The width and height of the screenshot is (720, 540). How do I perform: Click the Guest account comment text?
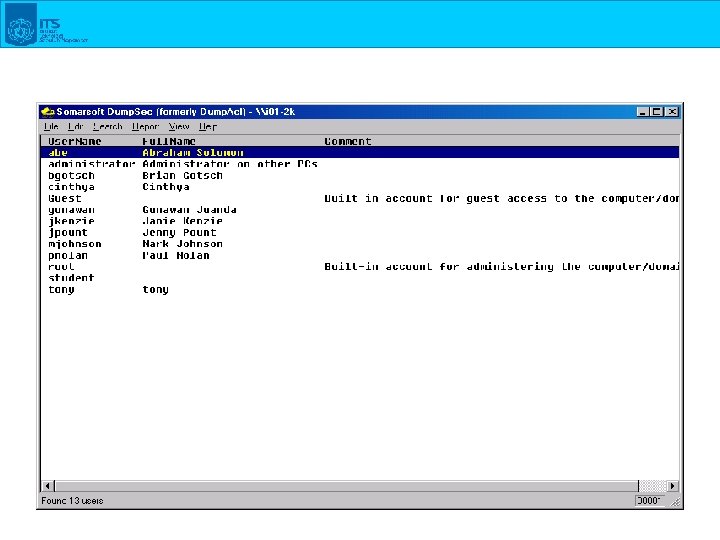tap(501, 198)
